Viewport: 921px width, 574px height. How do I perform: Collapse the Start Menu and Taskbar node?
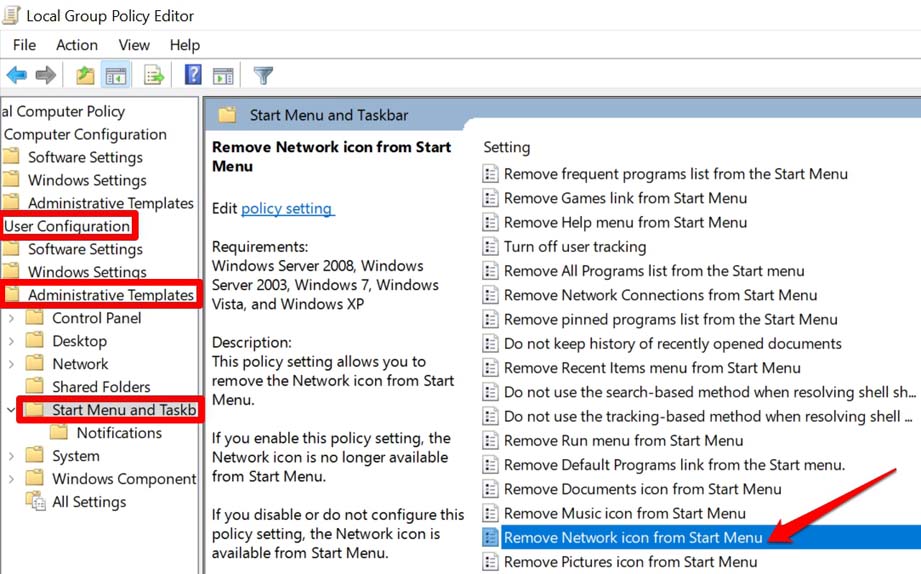click(11, 409)
